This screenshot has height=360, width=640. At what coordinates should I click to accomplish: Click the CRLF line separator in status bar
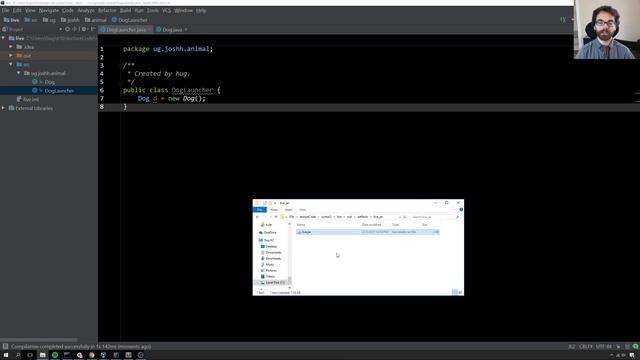click(585, 347)
